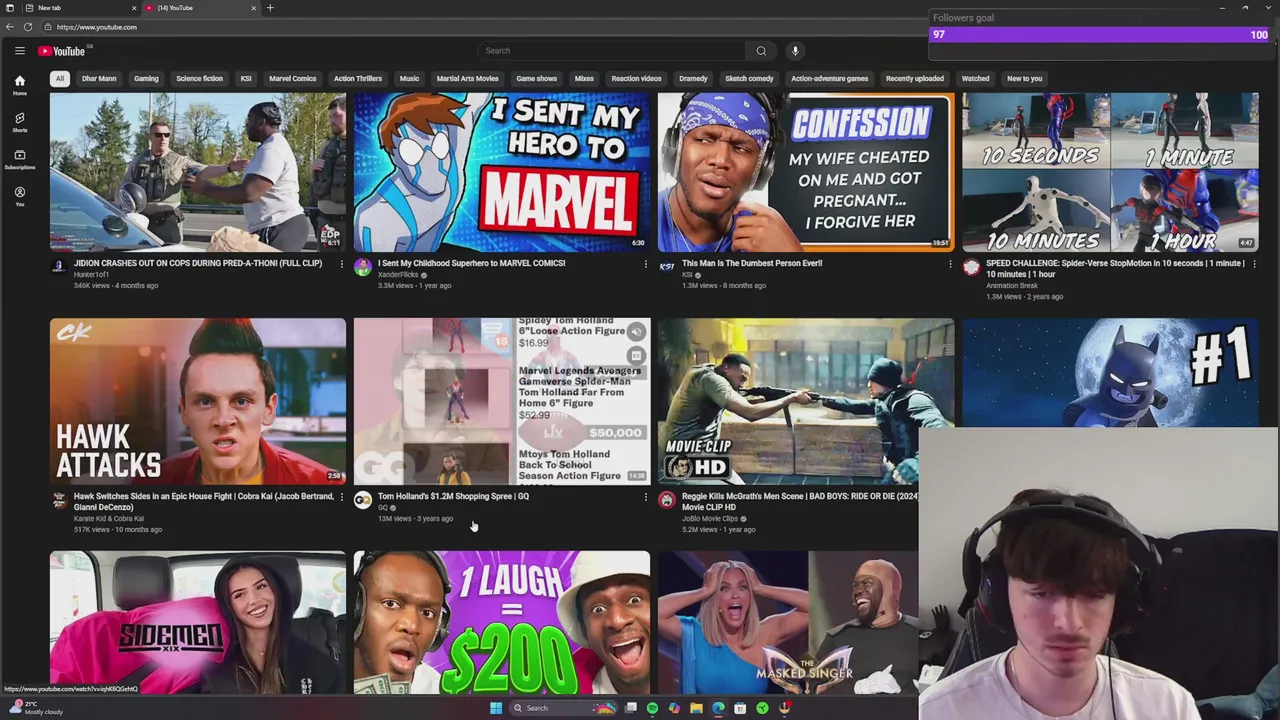Open Subscriptions in the left sidebar

coord(19,159)
